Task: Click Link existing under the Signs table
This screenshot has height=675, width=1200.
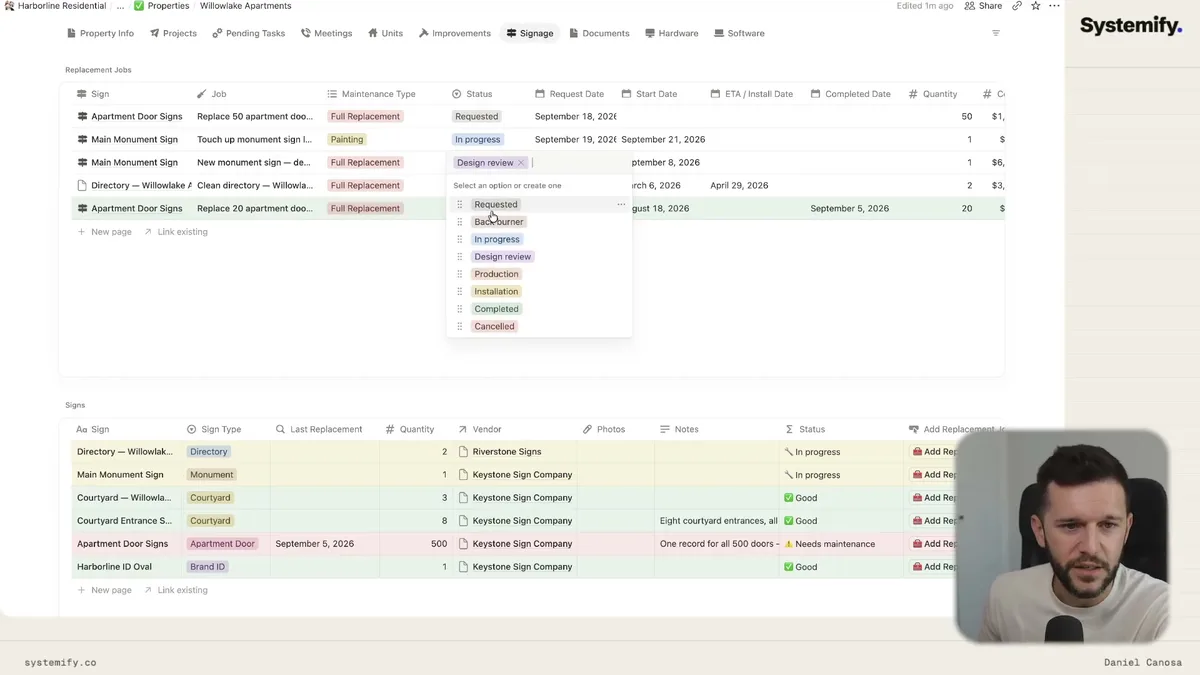Action: pyautogui.click(x=175, y=590)
